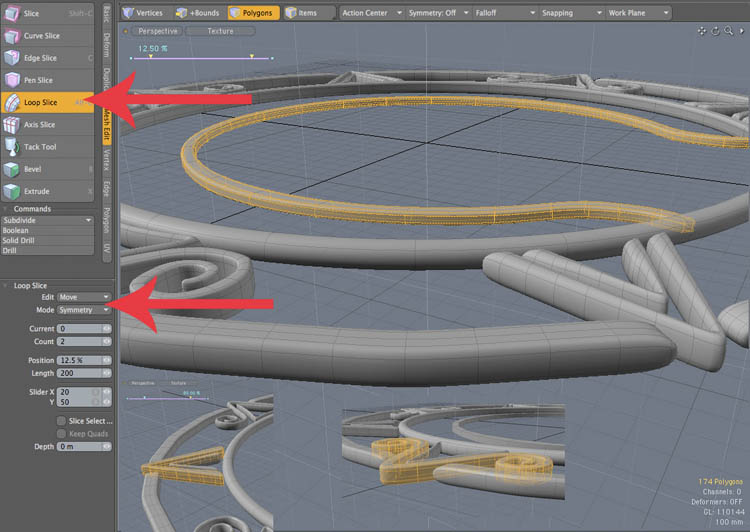The image size is (750, 532).
Task: Toggle the Keep Quads checkbox
Action: 61,434
